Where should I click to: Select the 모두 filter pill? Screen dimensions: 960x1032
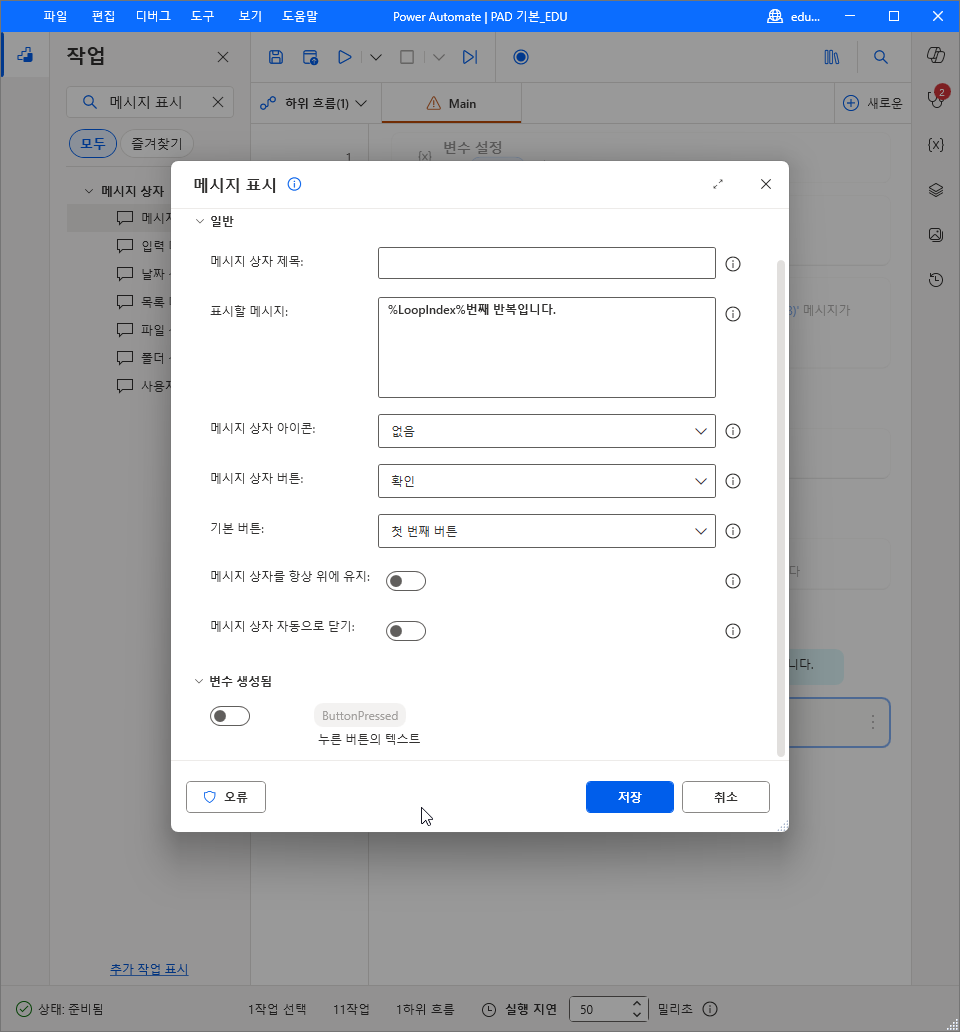(x=93, y=143)
